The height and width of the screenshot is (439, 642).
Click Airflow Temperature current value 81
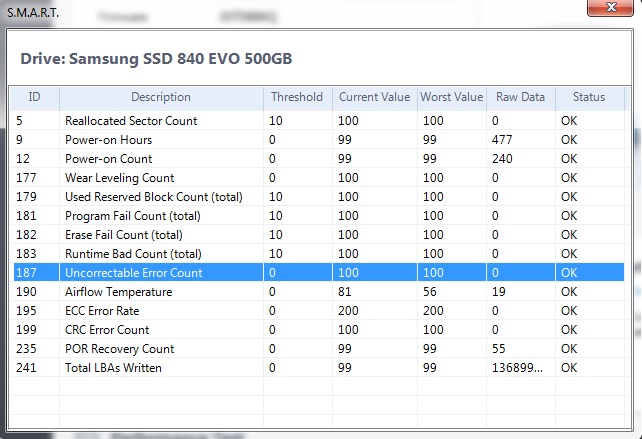click(344, 292)
